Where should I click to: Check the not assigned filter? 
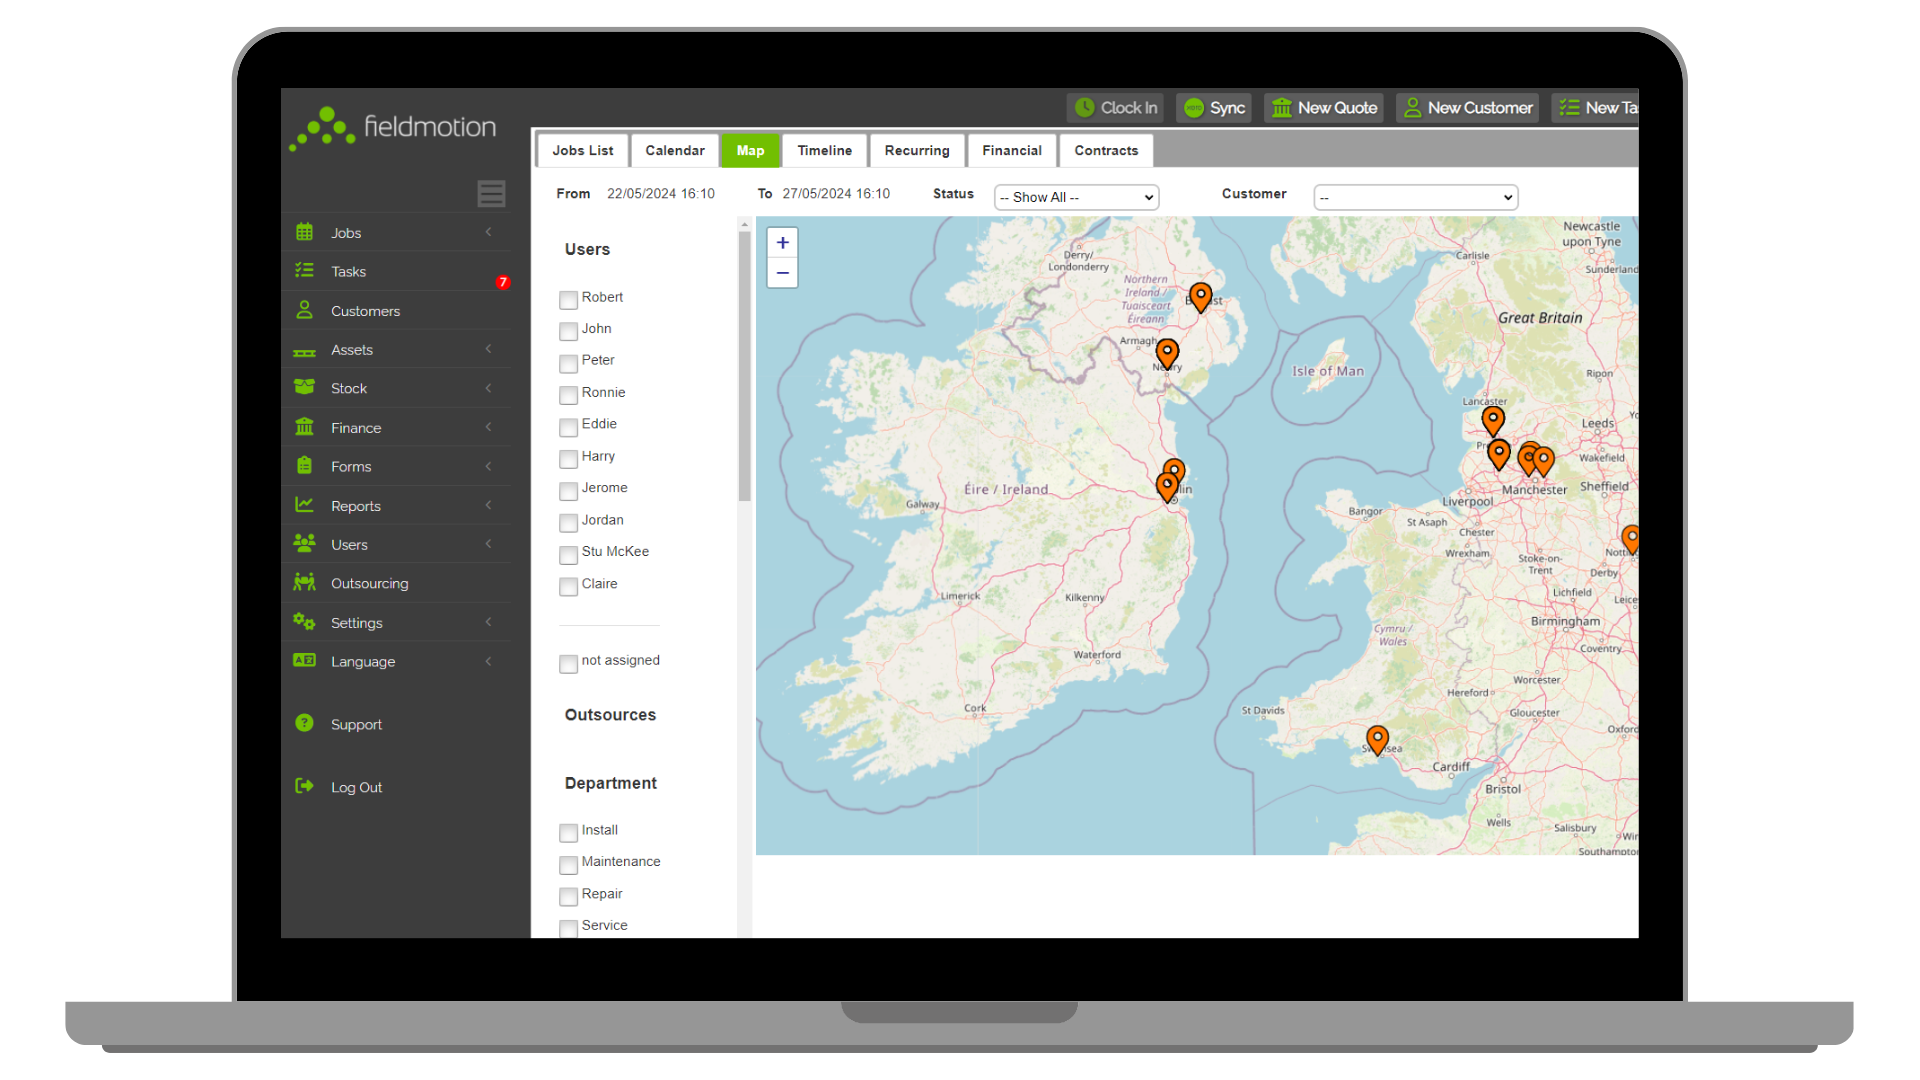(568, 663)
